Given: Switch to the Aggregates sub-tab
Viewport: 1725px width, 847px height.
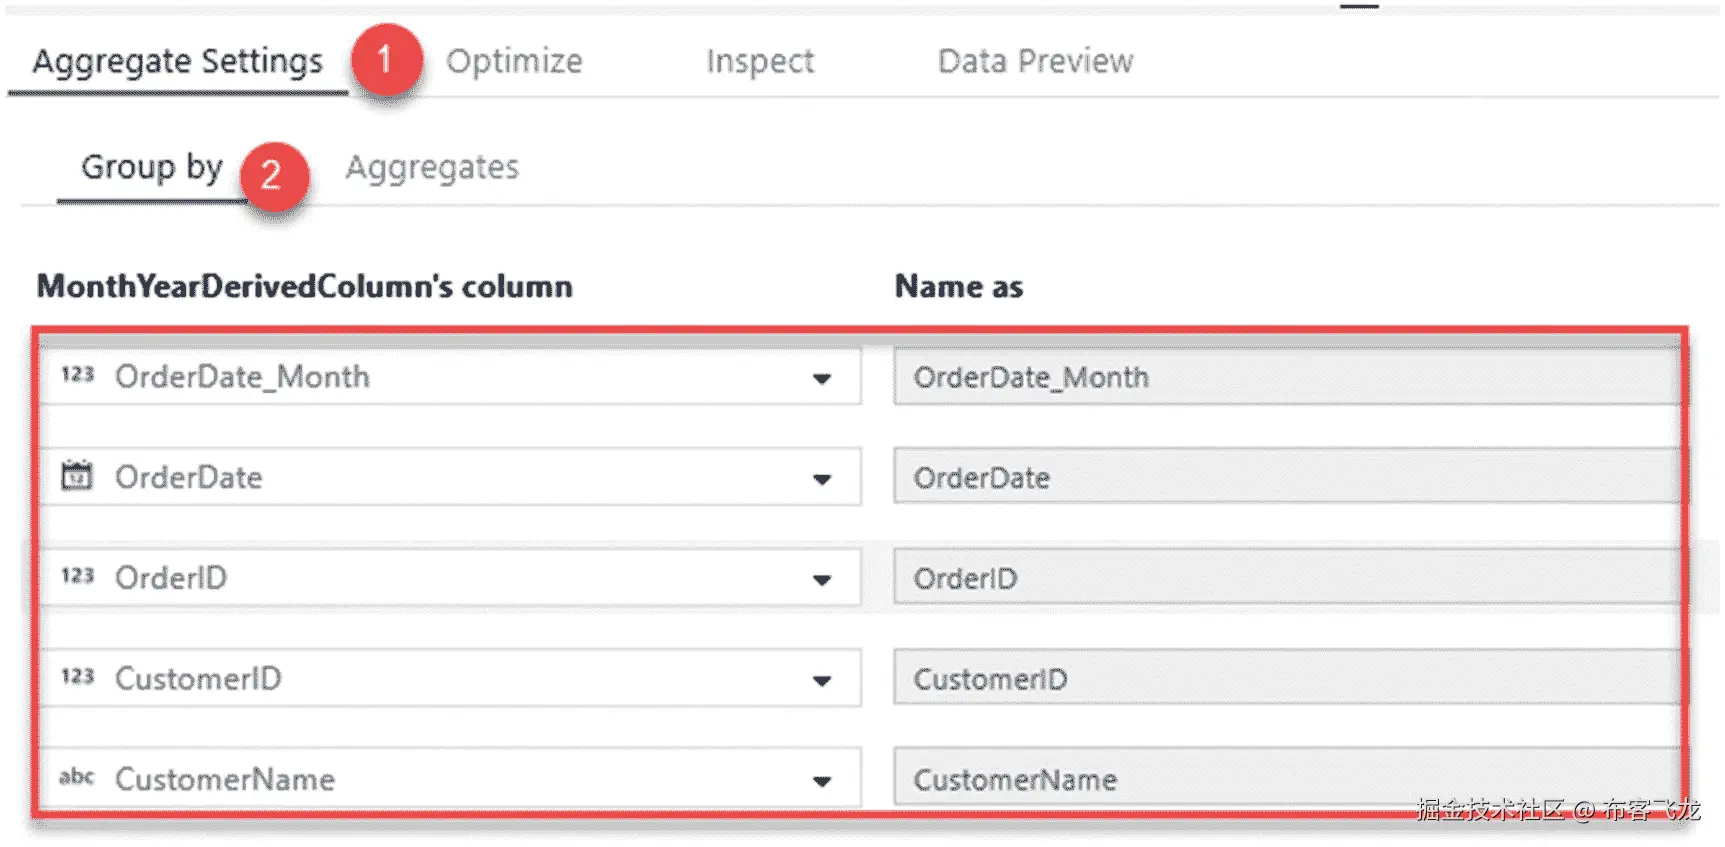Looking at the screenshot, I should (432, 167).
